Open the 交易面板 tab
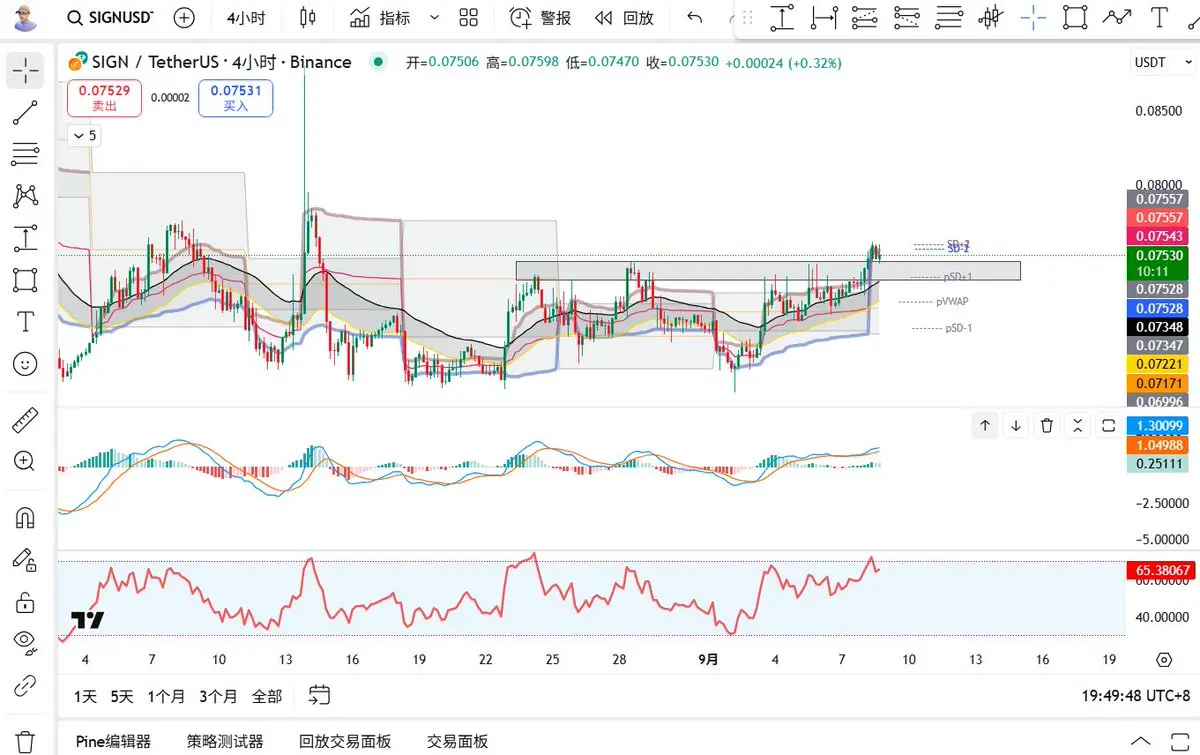The height and width of the screenshot is (755, 1200). point(457,741)
